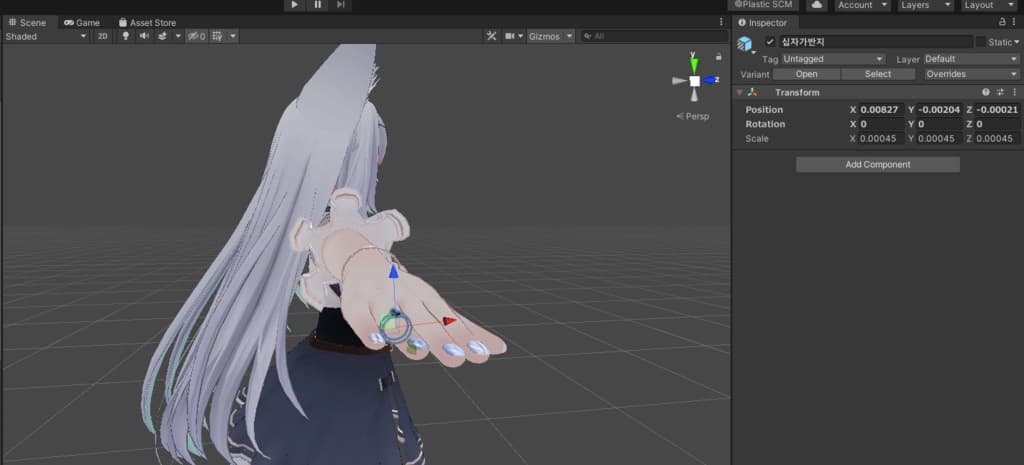Uncheck the GameObject active checkbox

(770, 42)
